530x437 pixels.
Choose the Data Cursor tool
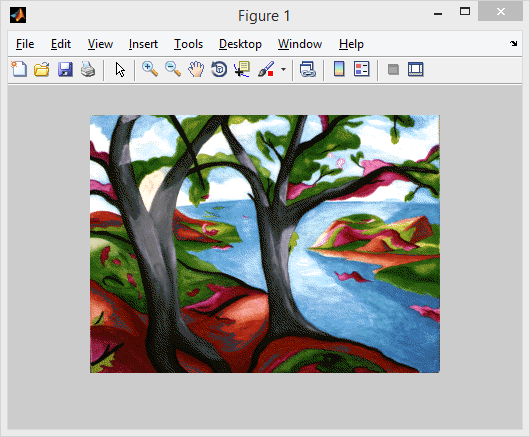coord(242,69)
